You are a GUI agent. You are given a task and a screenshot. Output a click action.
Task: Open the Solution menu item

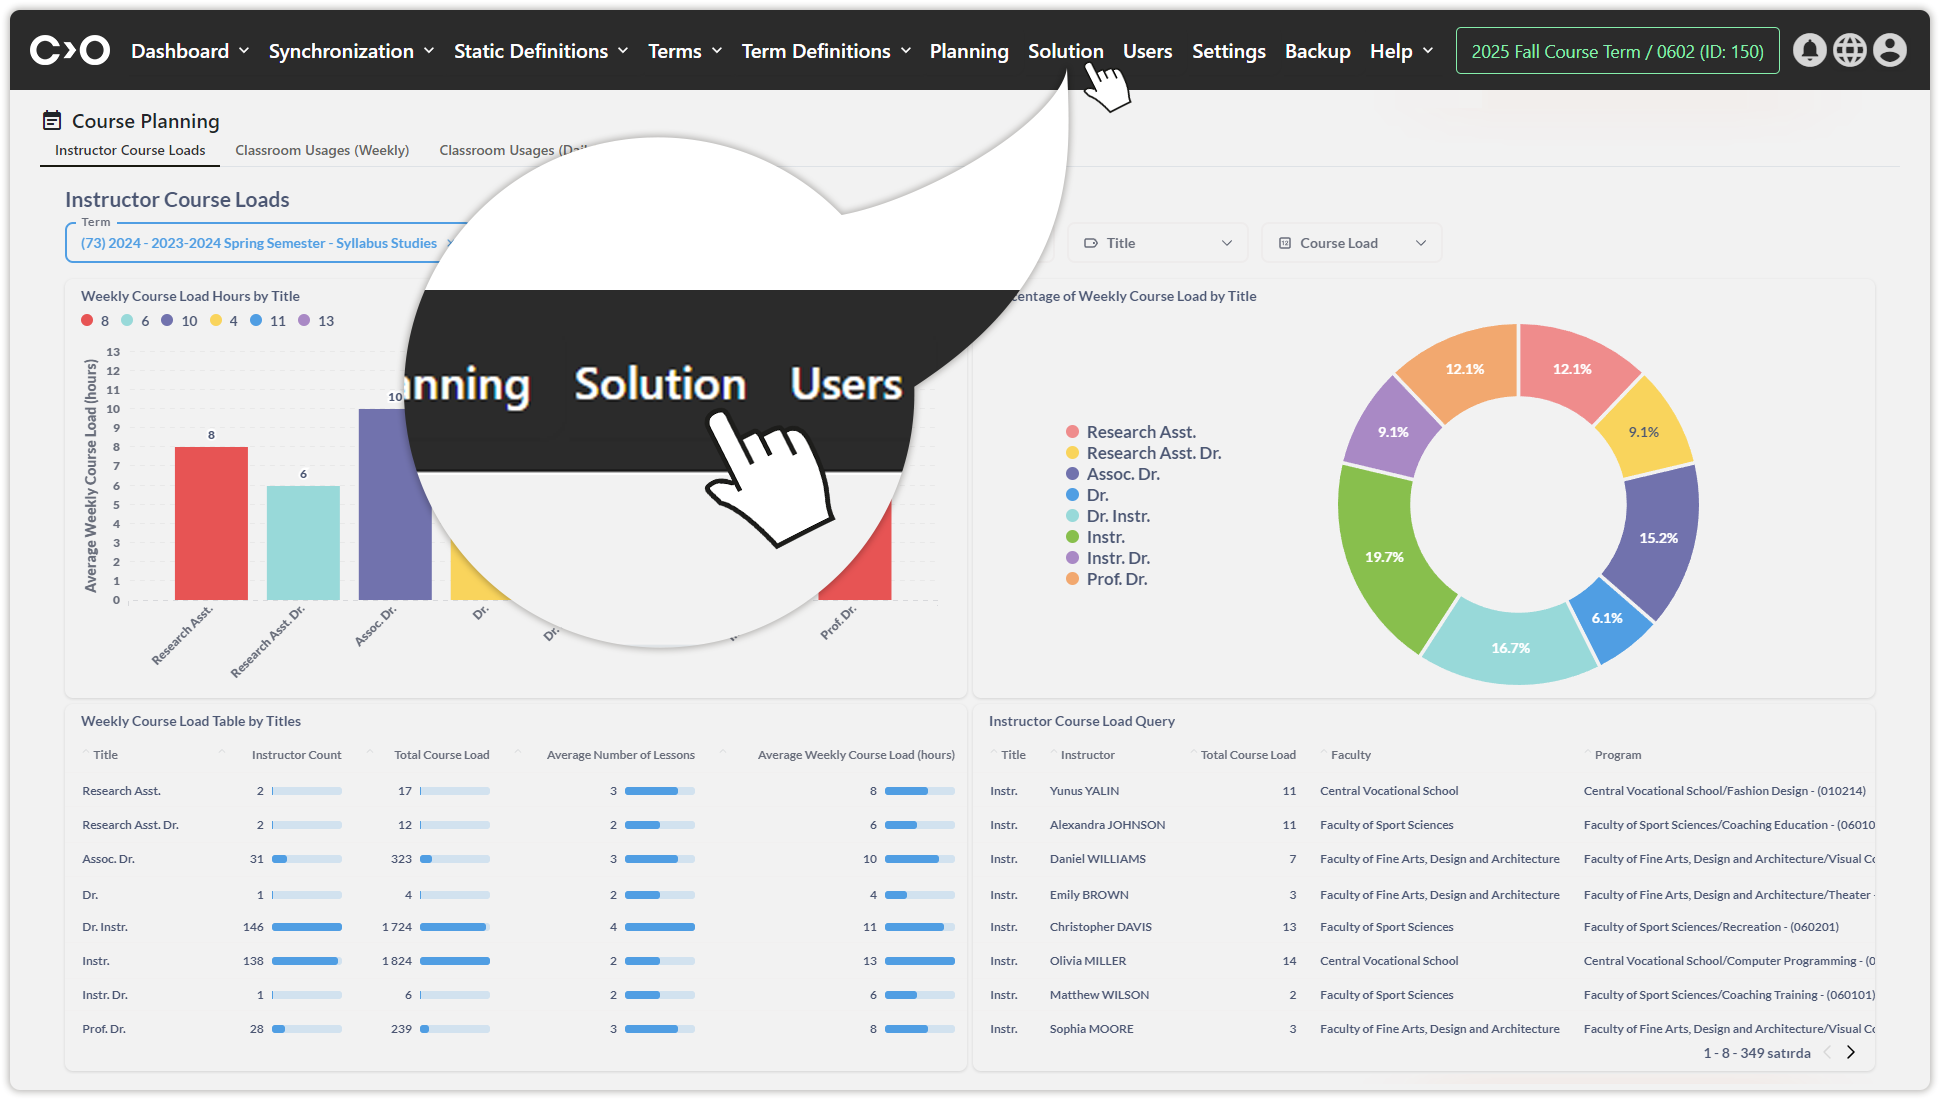click(1065, 51)
